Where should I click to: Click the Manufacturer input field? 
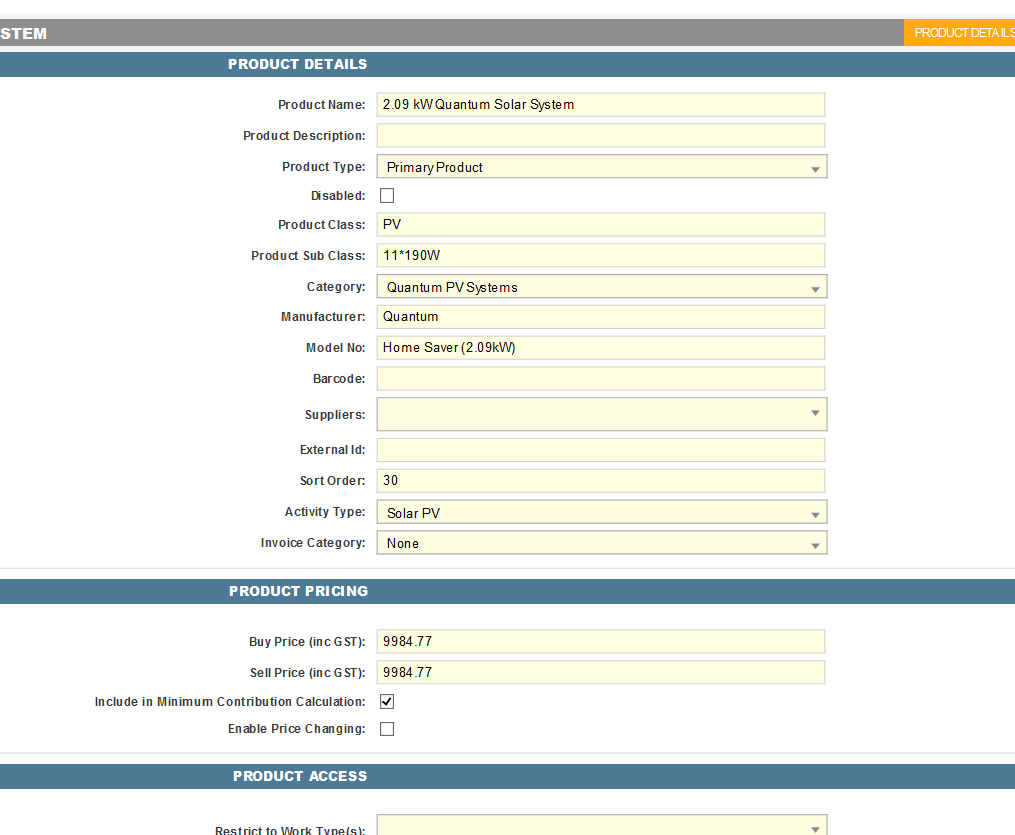click(600, 317)
